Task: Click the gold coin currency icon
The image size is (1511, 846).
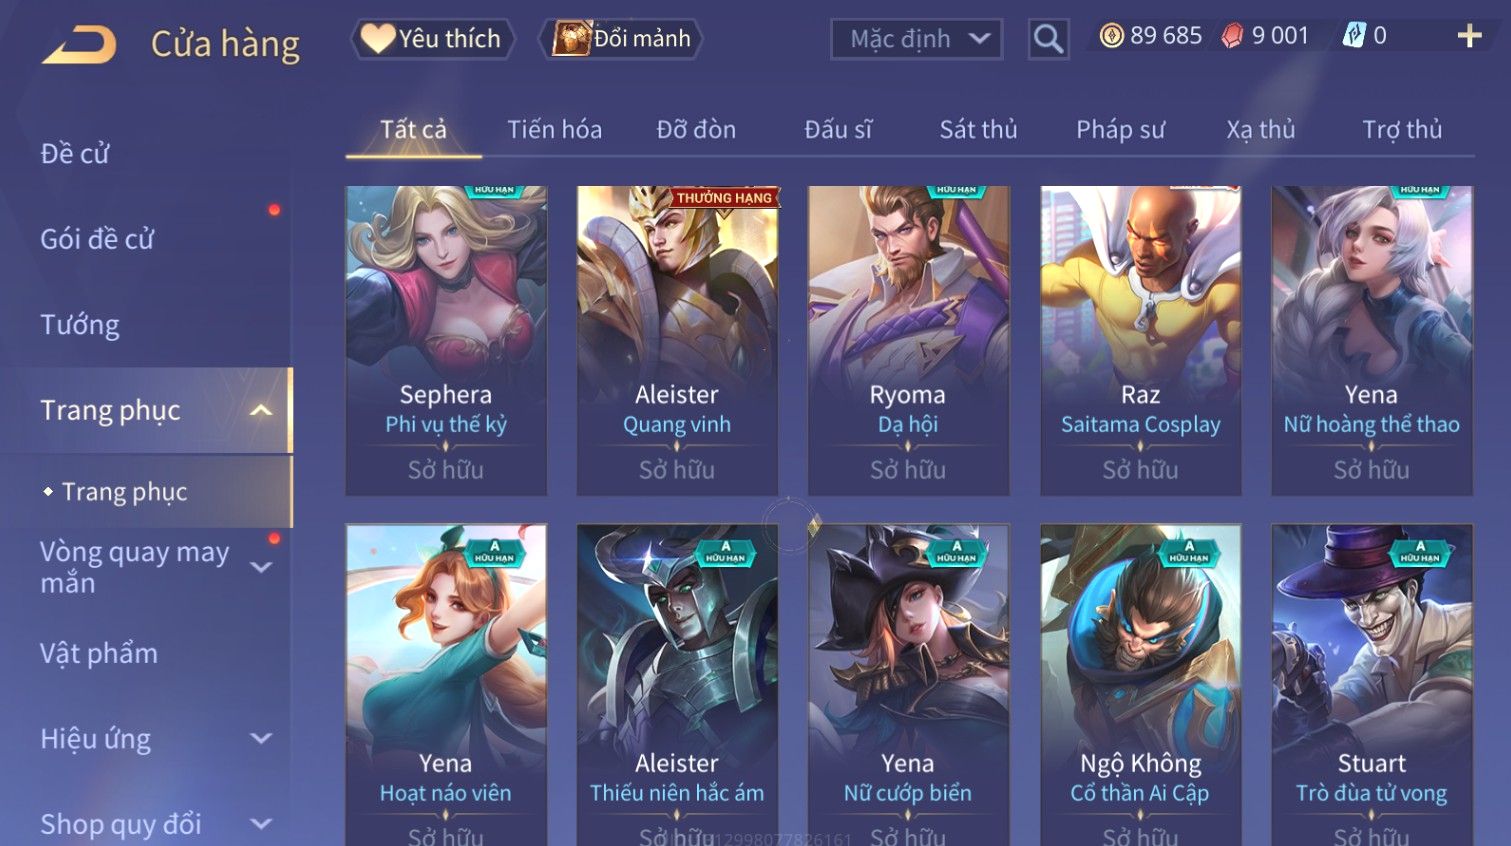Action: tap(1111, 36)
